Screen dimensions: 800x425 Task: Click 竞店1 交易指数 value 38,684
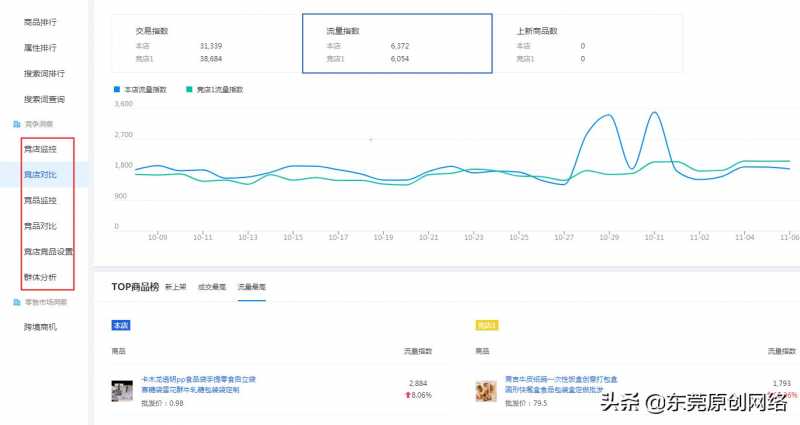coord(211,59)
